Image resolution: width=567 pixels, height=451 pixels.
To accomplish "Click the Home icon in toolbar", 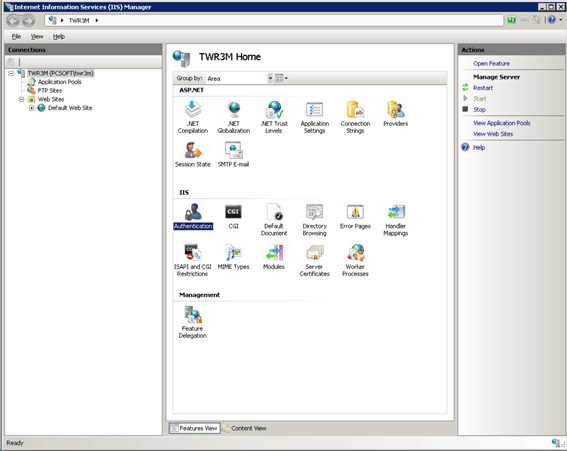I will (537, 20).
